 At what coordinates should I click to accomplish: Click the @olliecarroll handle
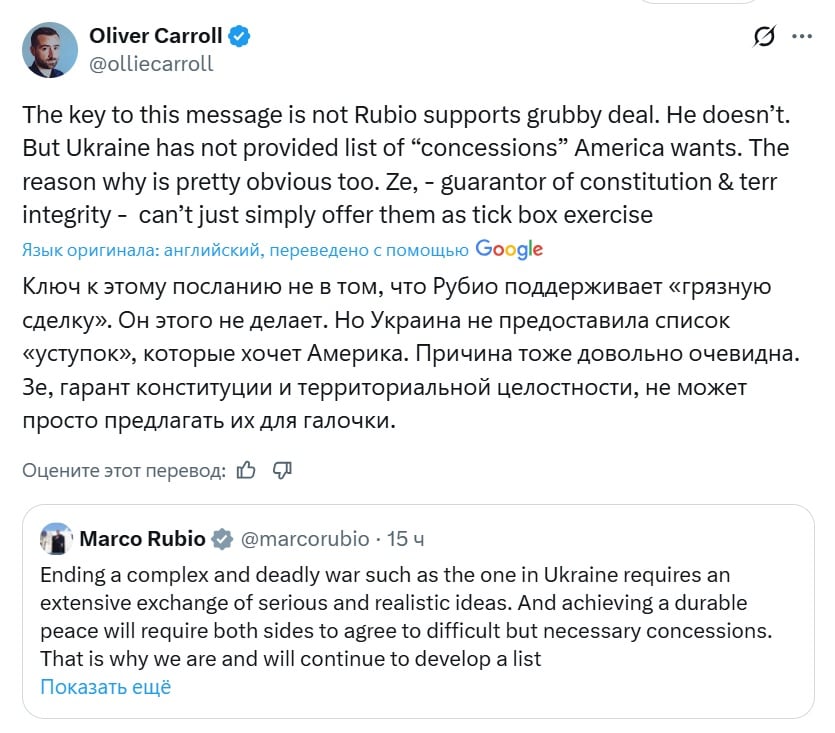151,64
